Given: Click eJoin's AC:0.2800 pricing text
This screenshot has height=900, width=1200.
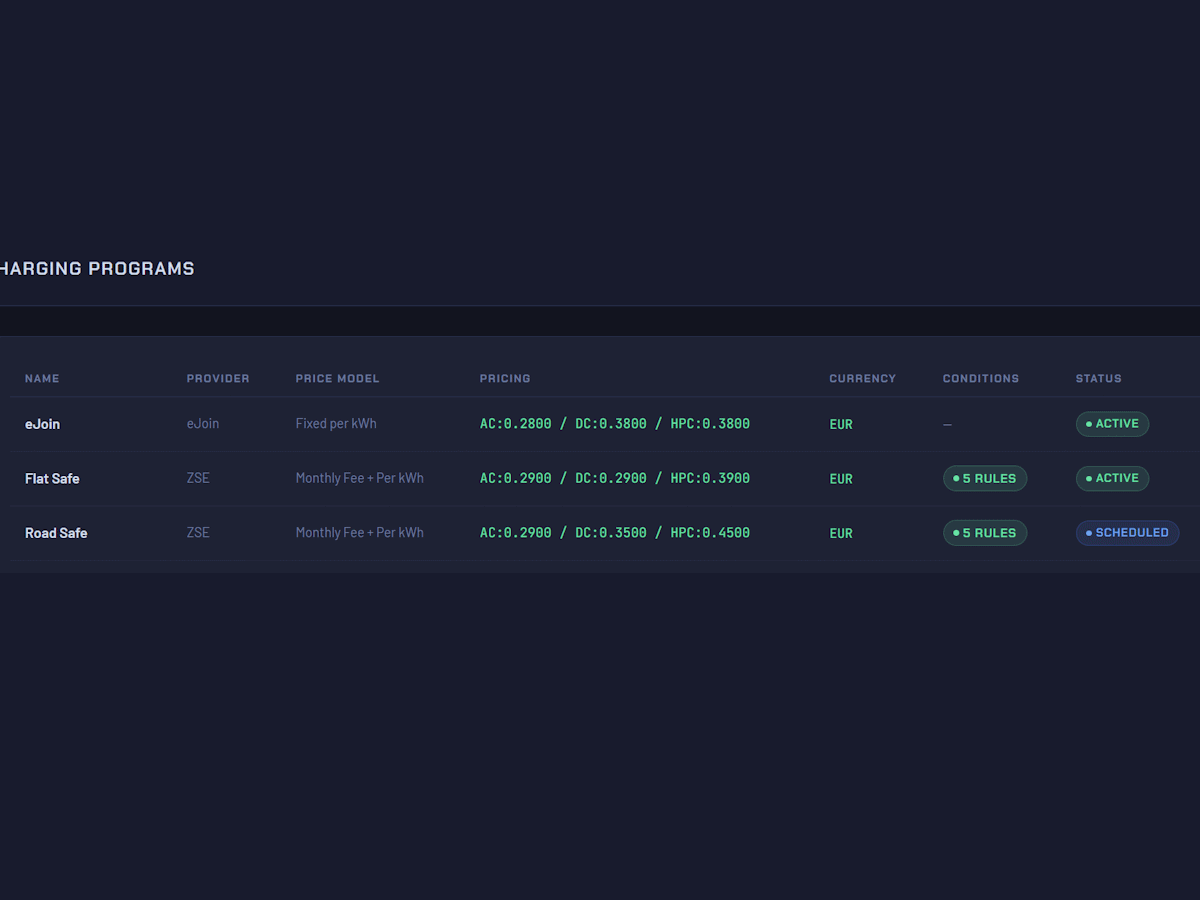Looking at the screenshot, I should click(515, 424).
